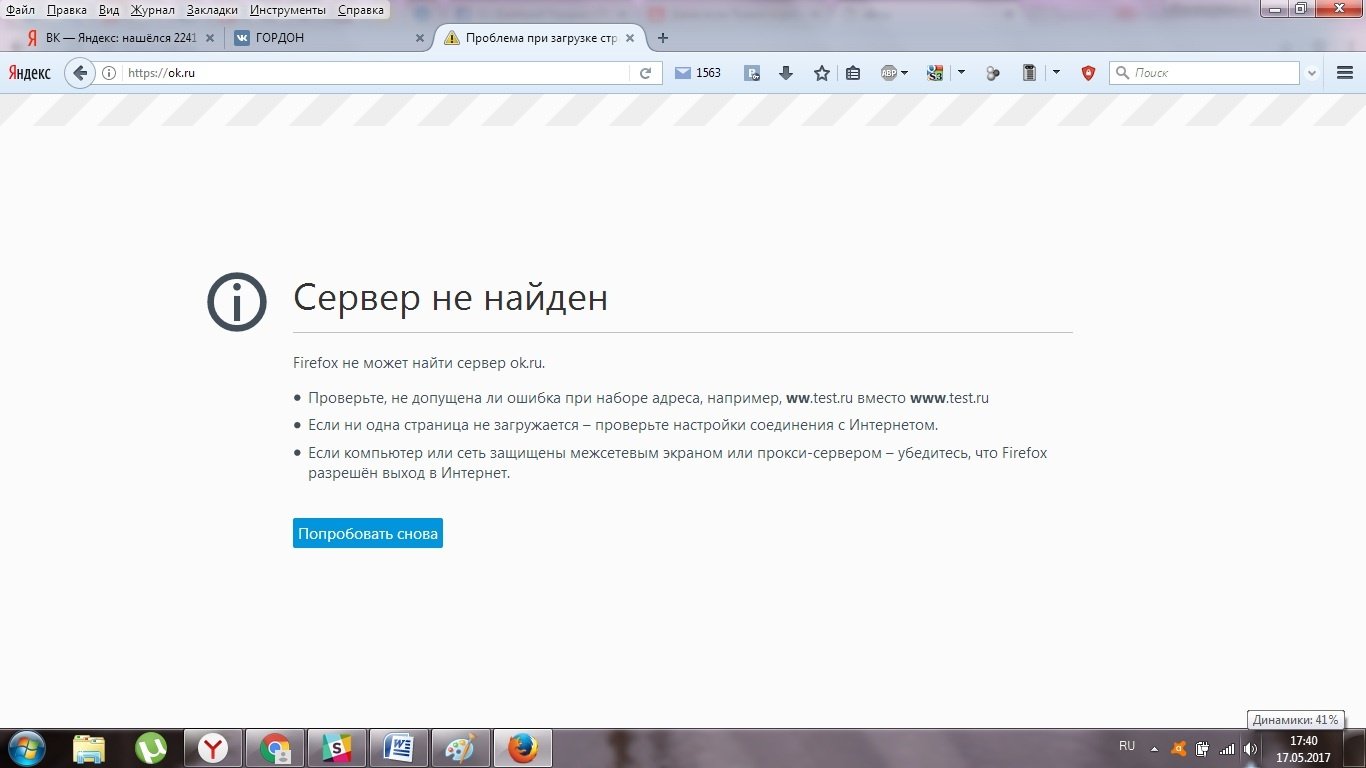Open the Downloads arrow icon
The height and width of the screenshot is (768, 1366).
786,73
